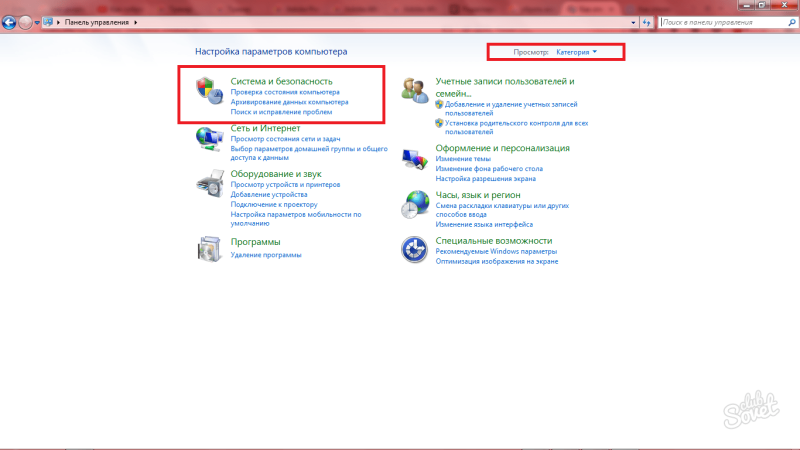This screenshot has height=450, width=800.
Task: Click the Network and Internet globe icon
Action: 210,138
